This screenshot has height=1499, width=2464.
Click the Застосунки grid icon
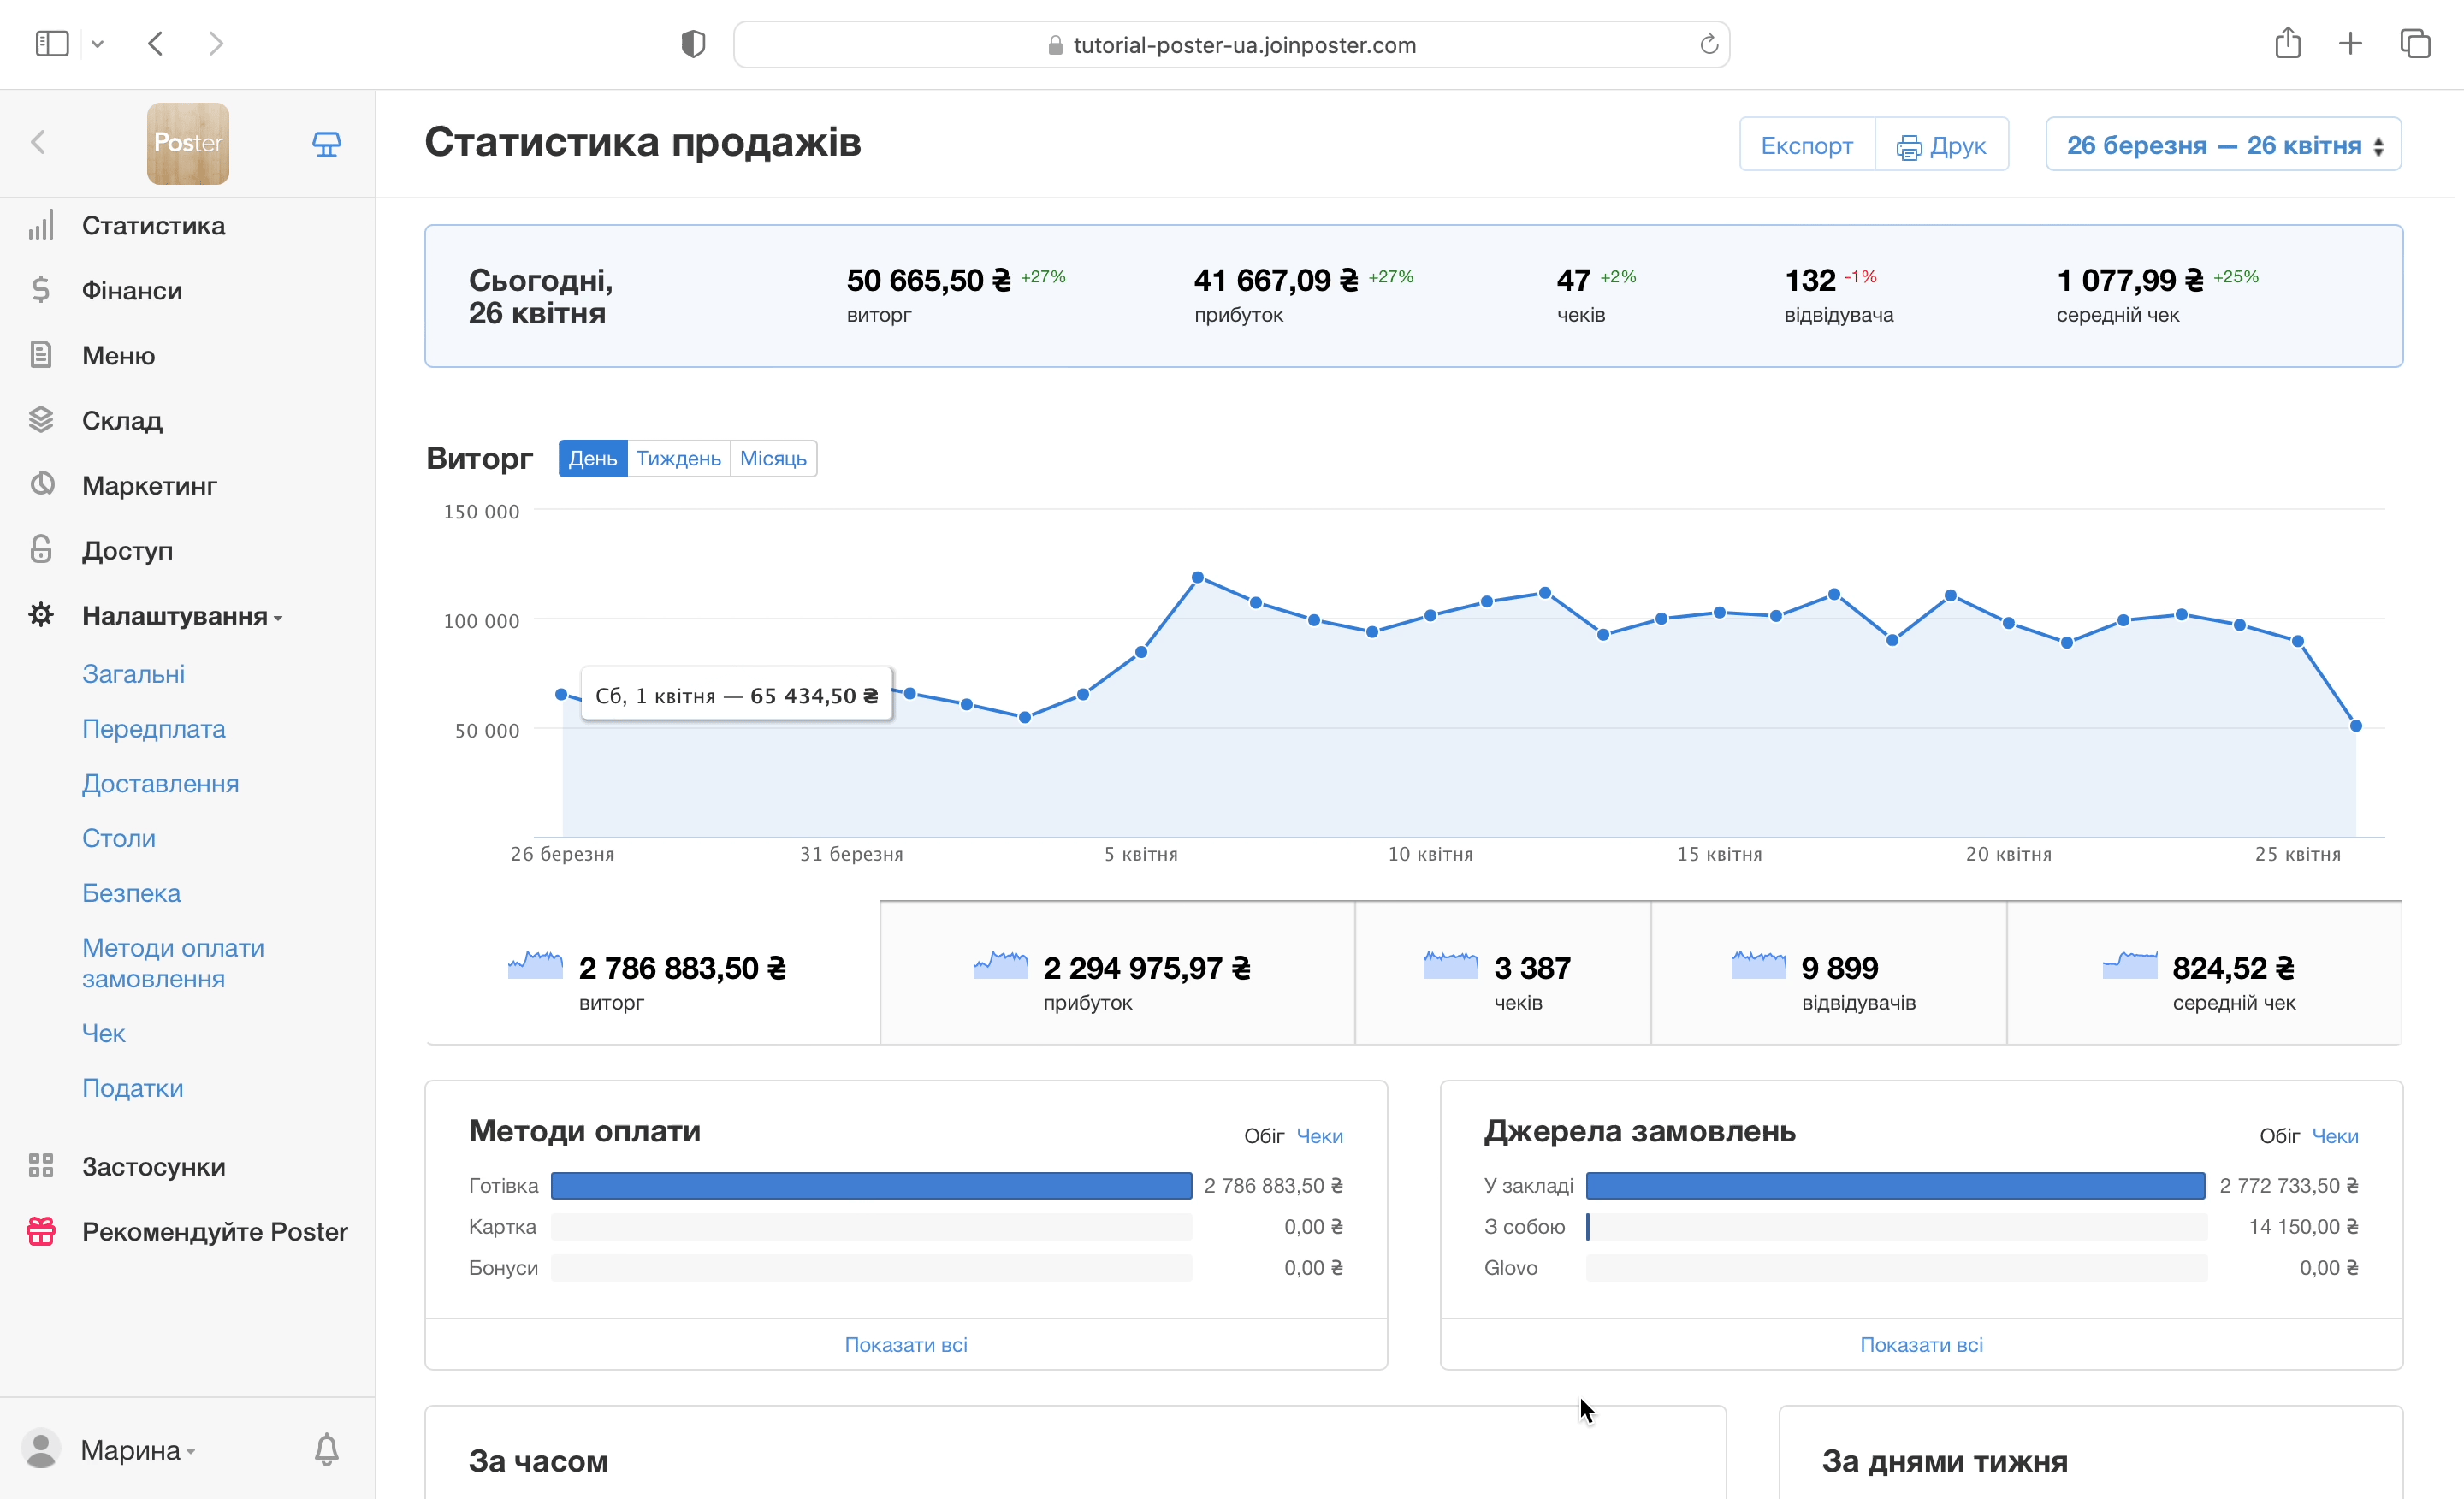pyautogui.click(x=41, y=1166)
